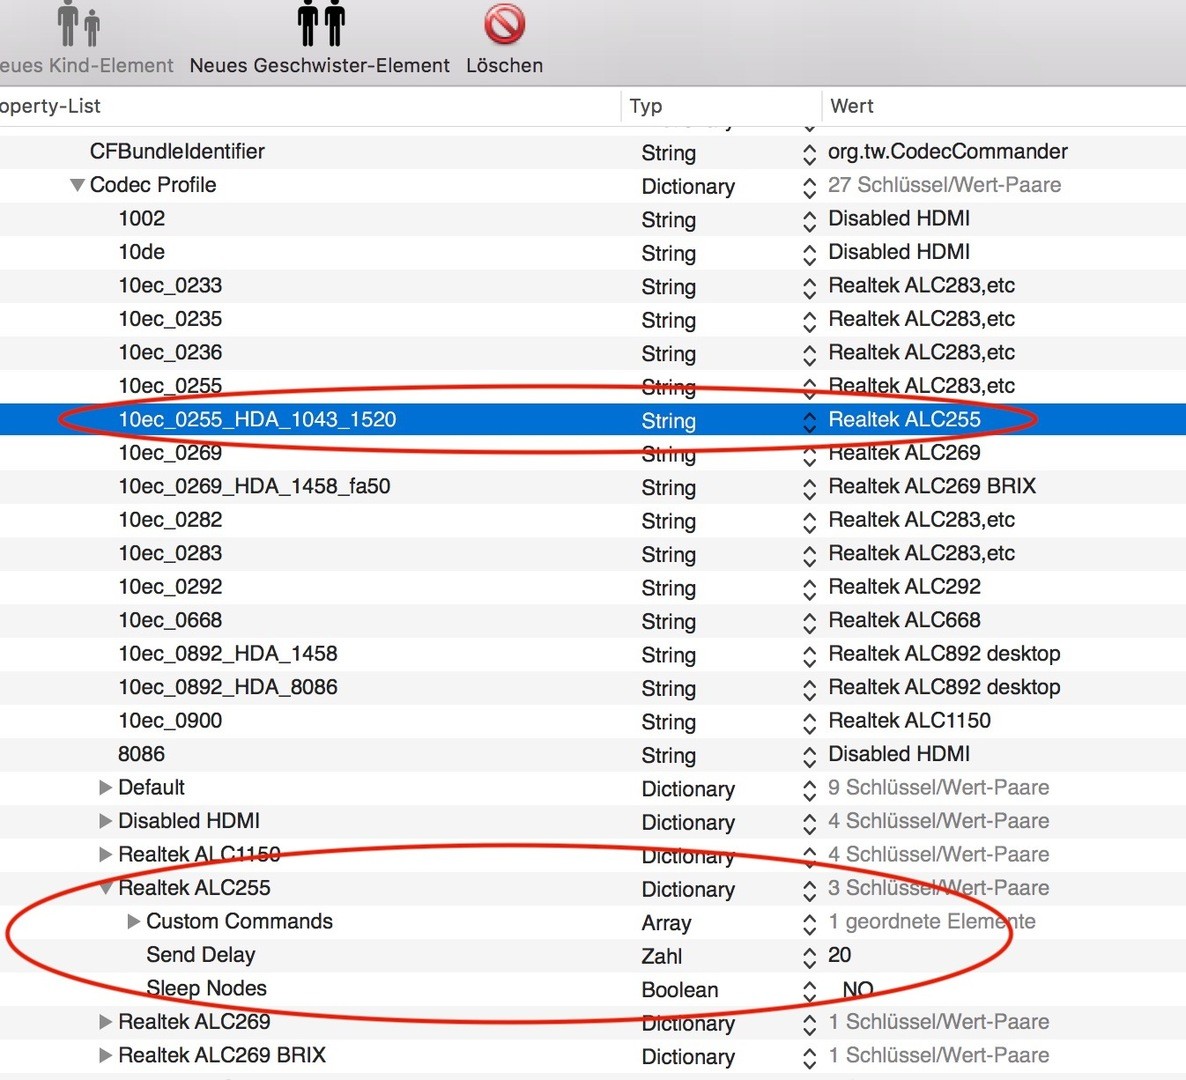Select the 10ec_0233 key
Image resolution: width=1186 pixels, height=1080 pixels.
170,285
